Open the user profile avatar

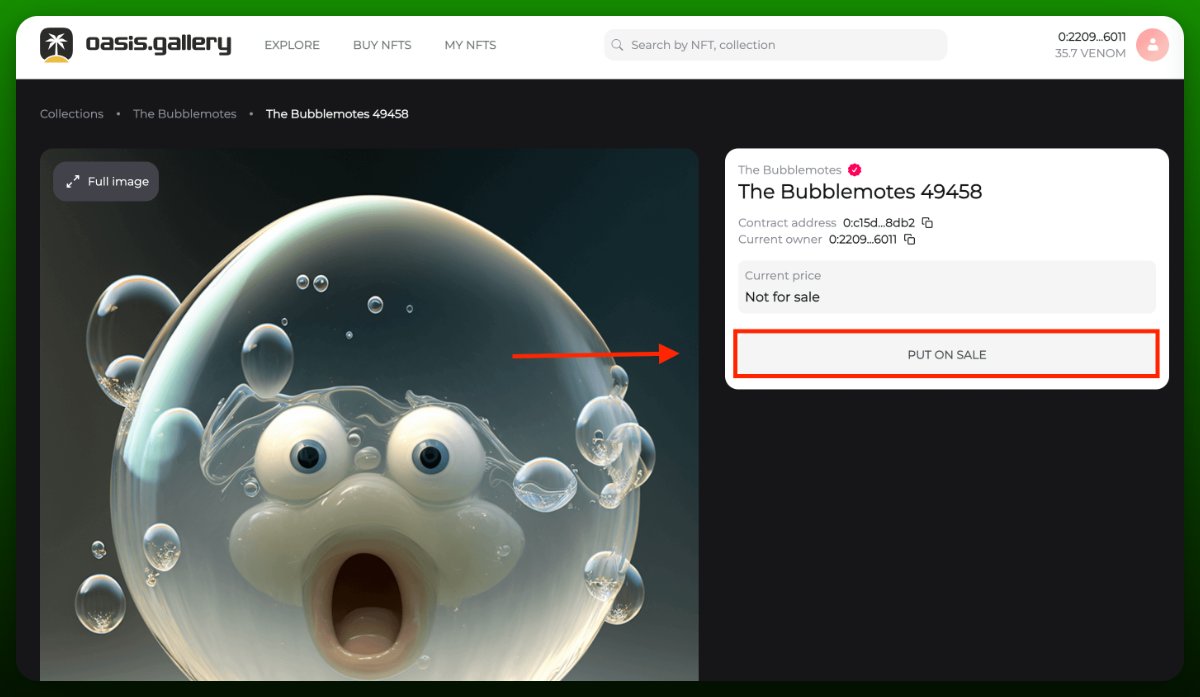click(1152, 45)
